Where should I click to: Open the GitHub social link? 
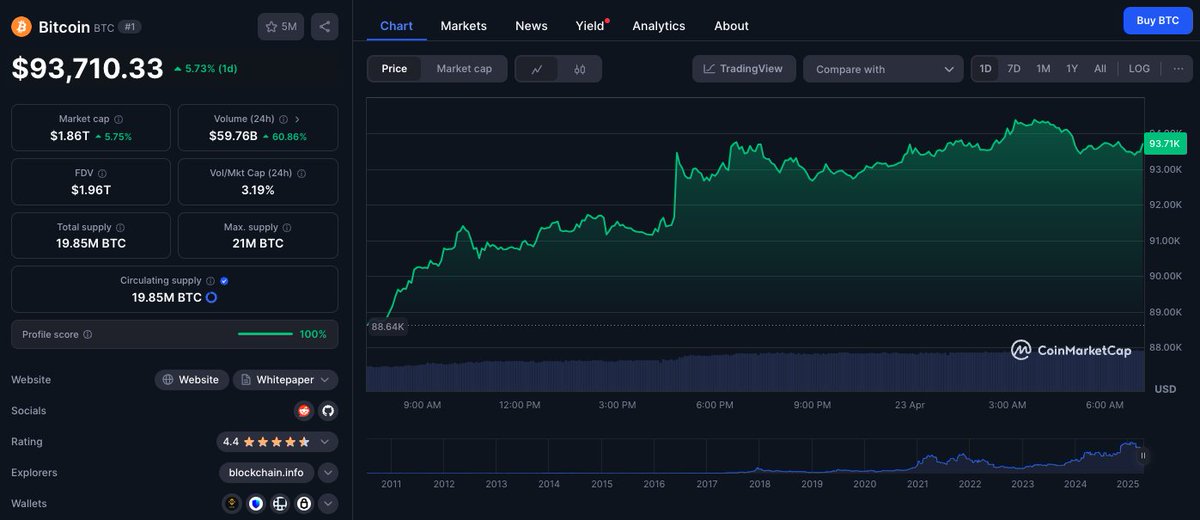coord(327,410)
